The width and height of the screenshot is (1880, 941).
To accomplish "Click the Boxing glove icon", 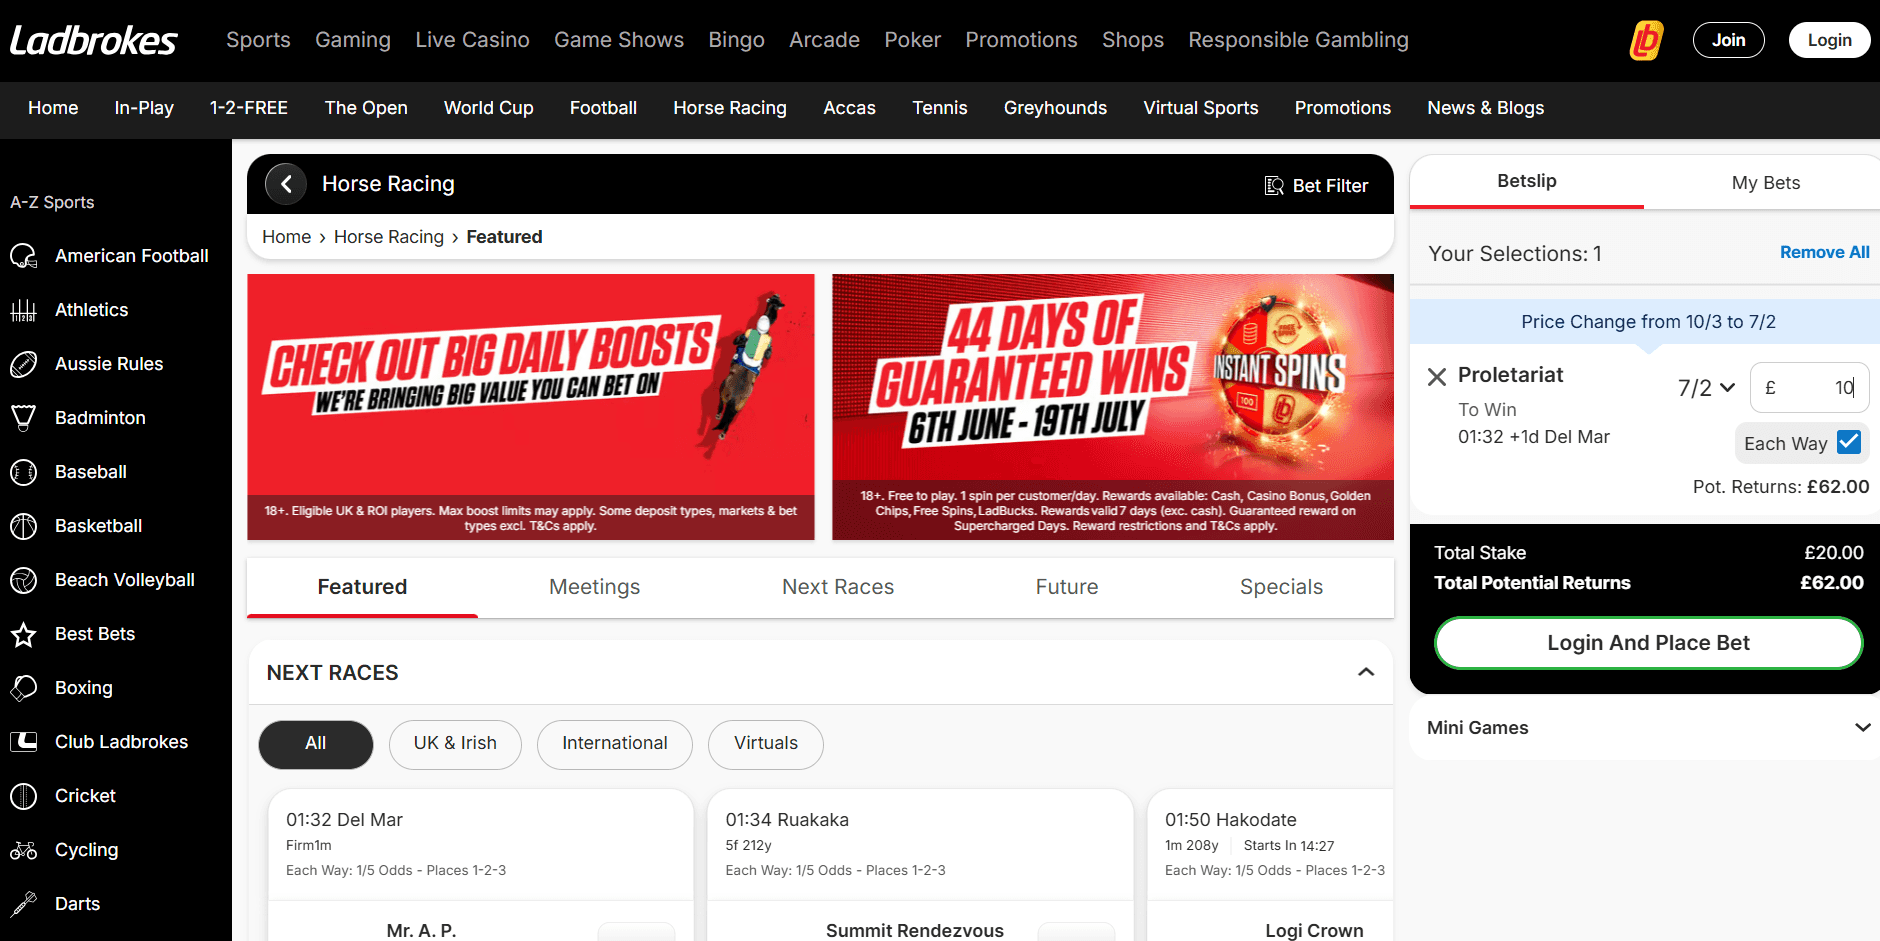I will (24, 688).
